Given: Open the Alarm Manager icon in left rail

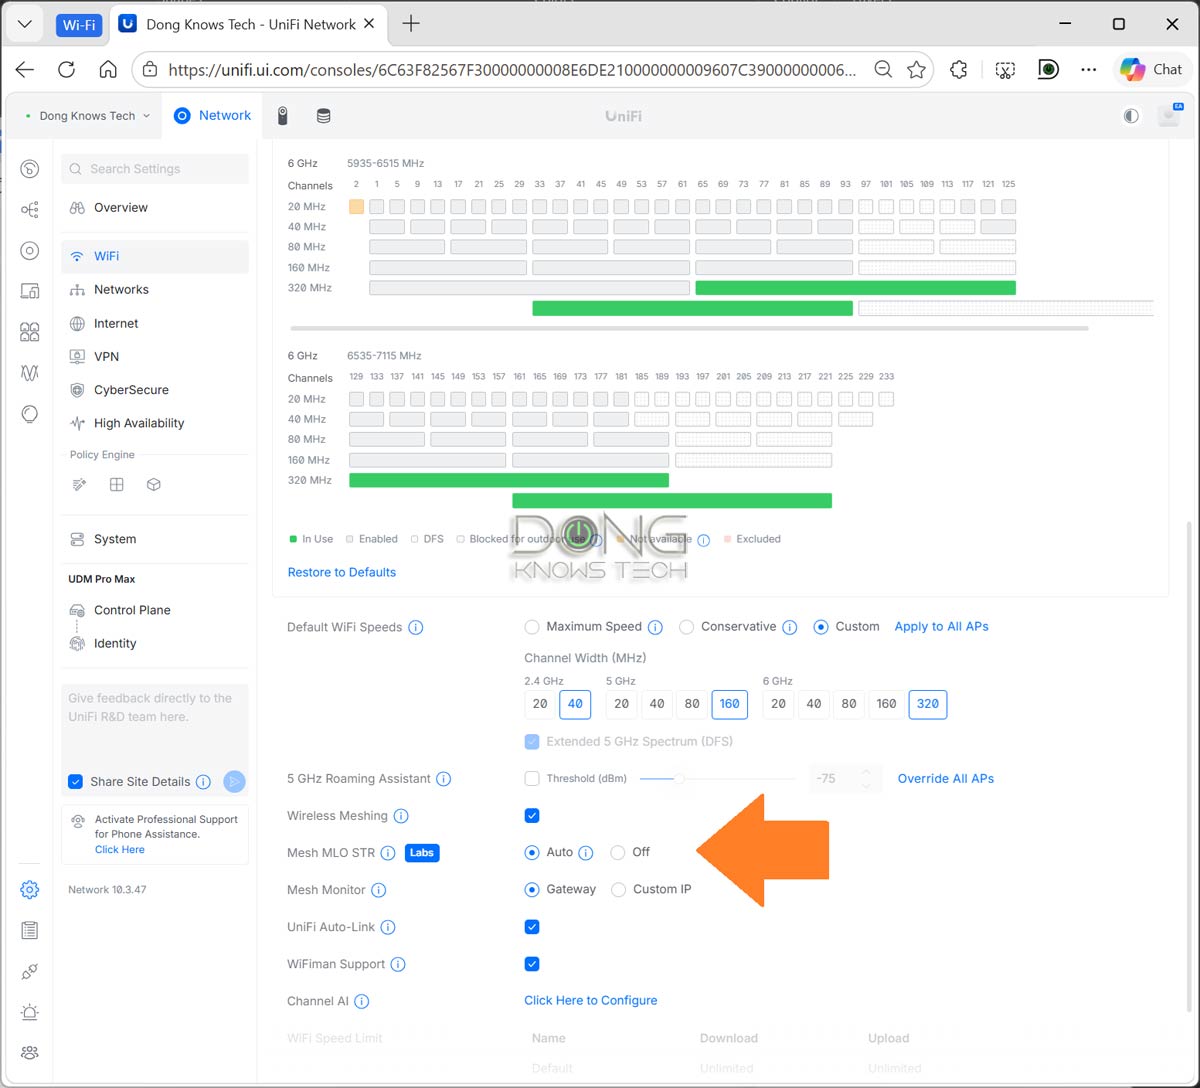Looking at the screenshot, I should (30, 1012).
